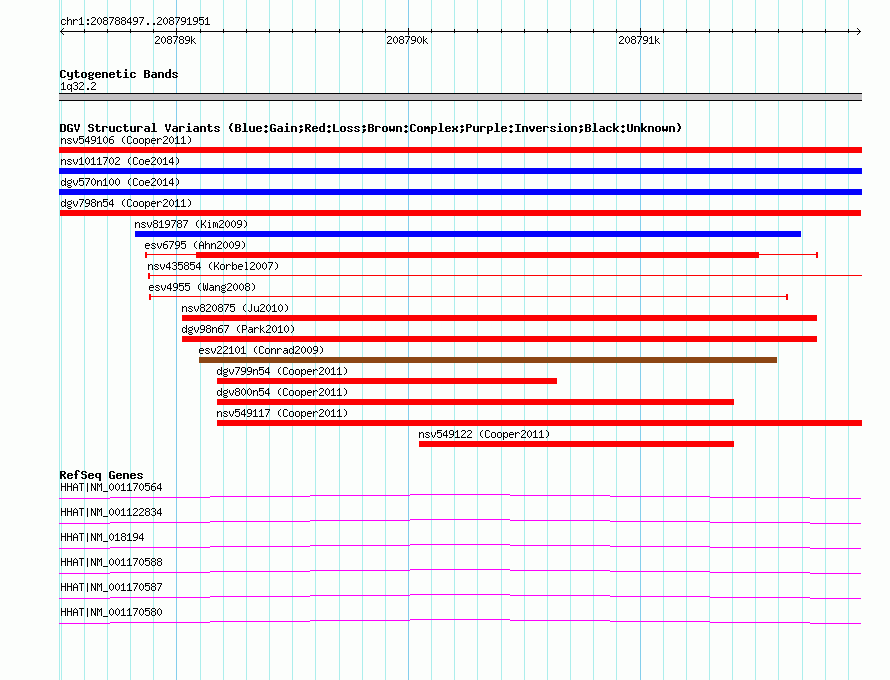The width and height of the screenshot is (890, 680).
Task: Click the 1q32.2 band label
Action: [78, 86]
